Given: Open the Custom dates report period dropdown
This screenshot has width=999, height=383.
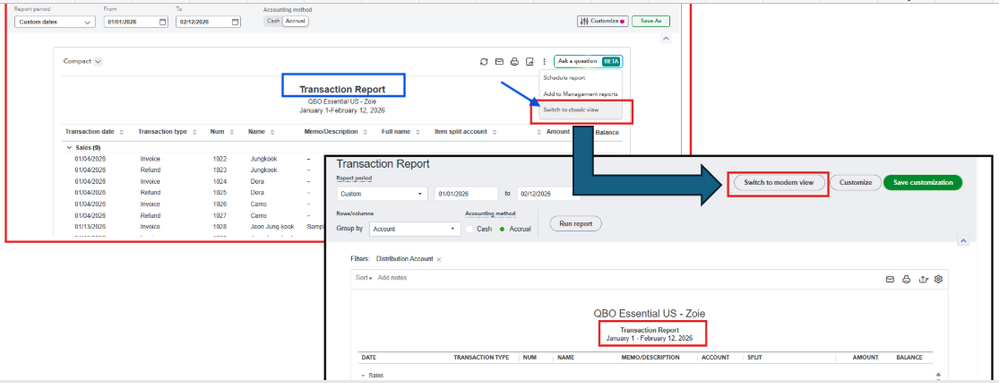Looking at the screenshot, I should [x=55, y=22].
